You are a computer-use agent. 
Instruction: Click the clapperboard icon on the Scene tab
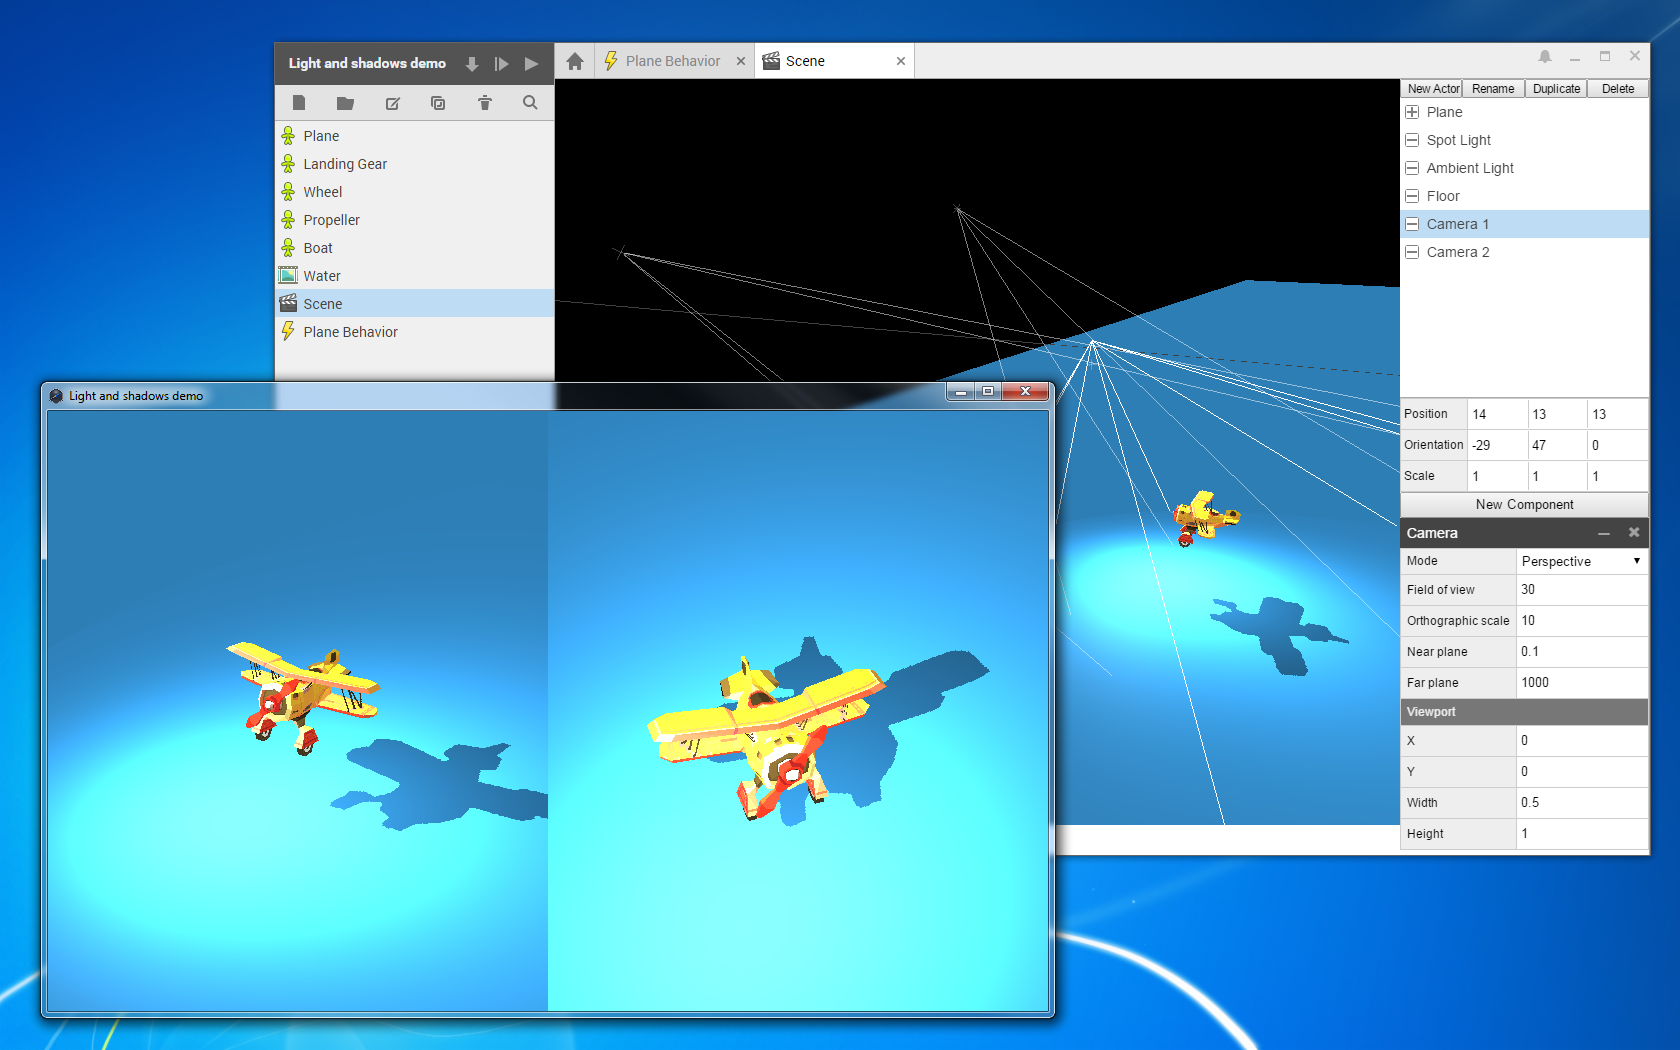771,61
